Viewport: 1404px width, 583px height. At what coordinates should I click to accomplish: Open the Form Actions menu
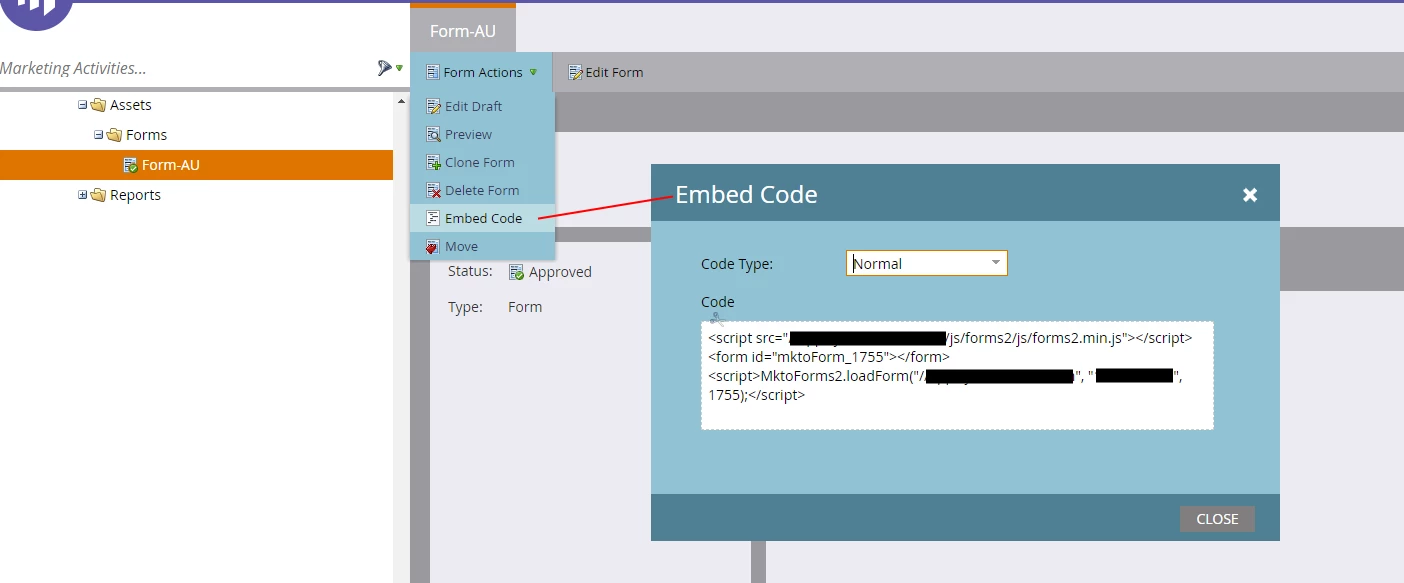tap(481, 72)
